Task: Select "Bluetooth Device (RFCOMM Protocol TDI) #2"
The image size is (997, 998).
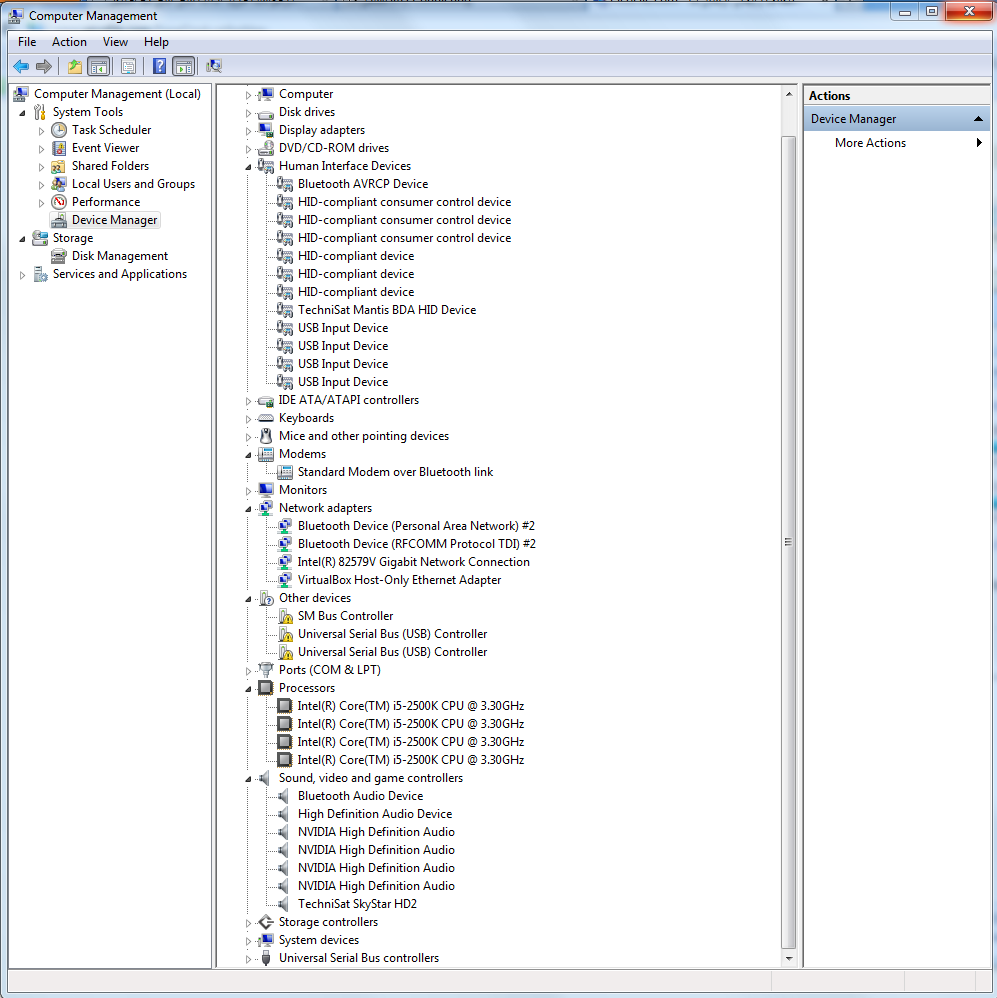Action: [417, 544]
